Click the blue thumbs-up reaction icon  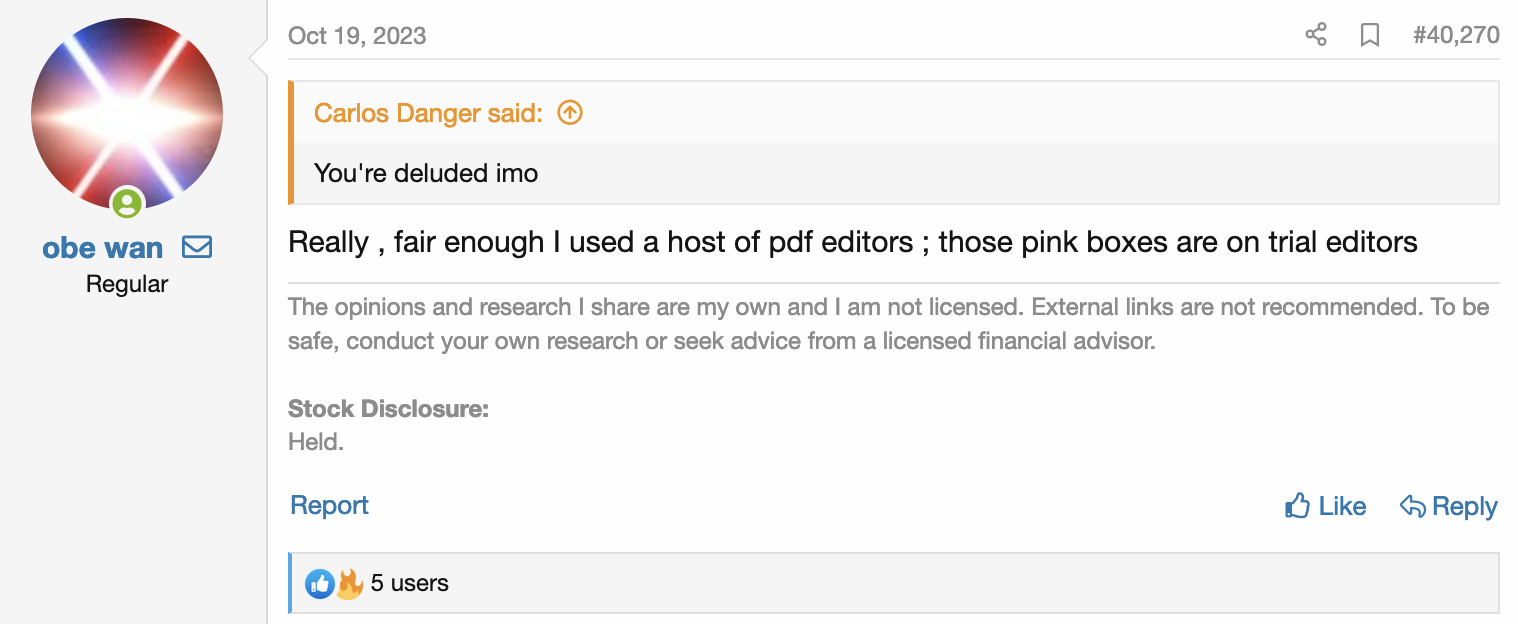[x=320, y=583]
